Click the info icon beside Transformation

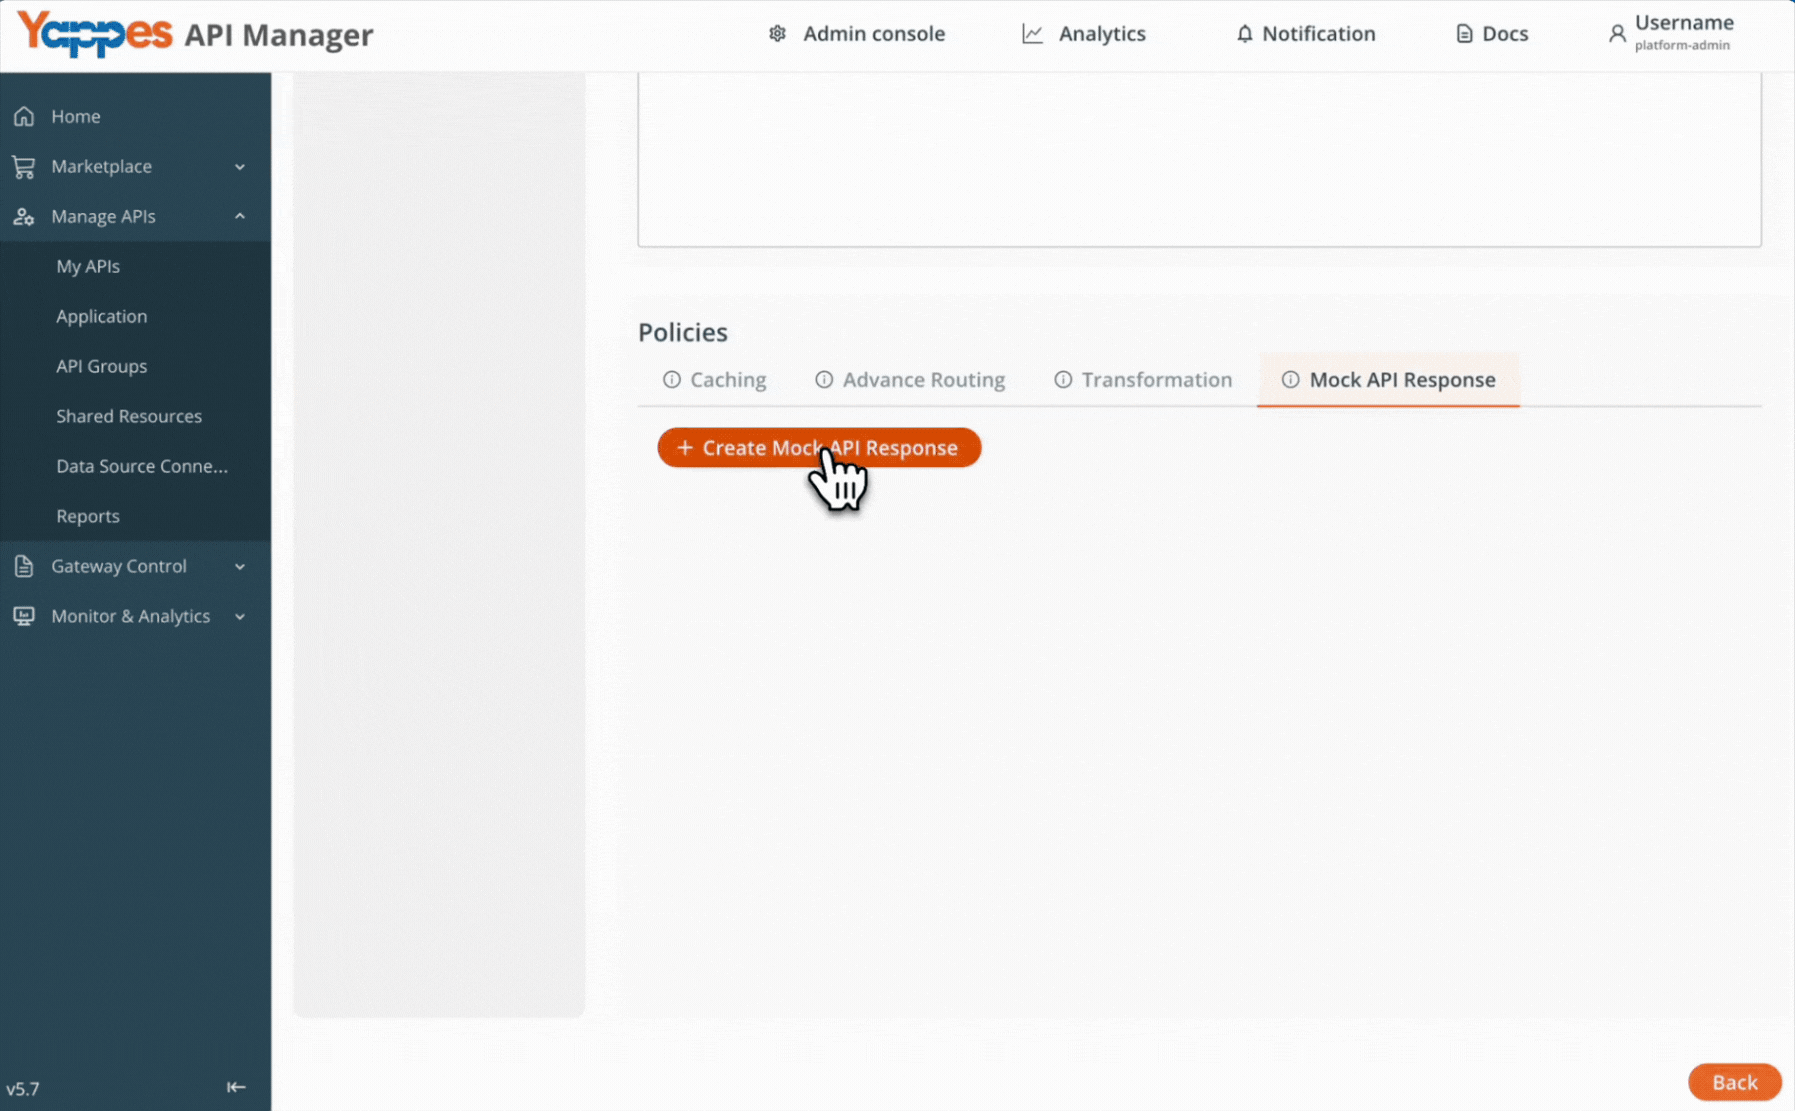pos(1063,379)
